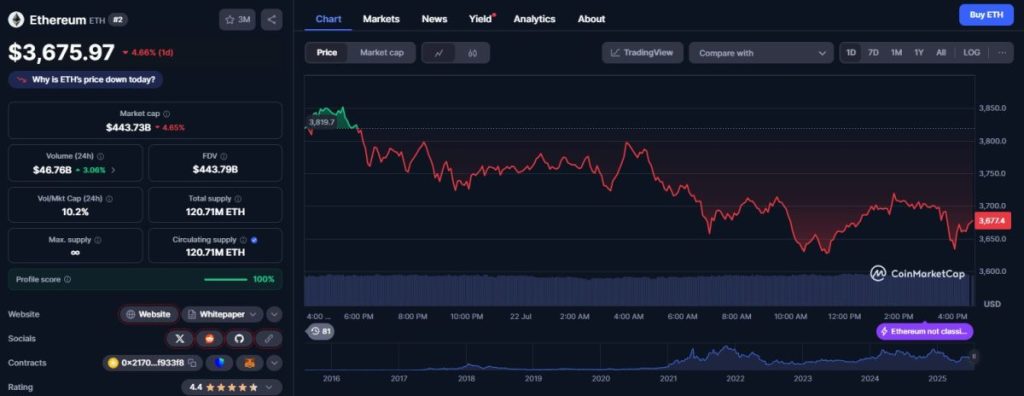The height and width of the screenshot is (396, 1024).
Task: Open the Chart tab
Action: [328, 19]
